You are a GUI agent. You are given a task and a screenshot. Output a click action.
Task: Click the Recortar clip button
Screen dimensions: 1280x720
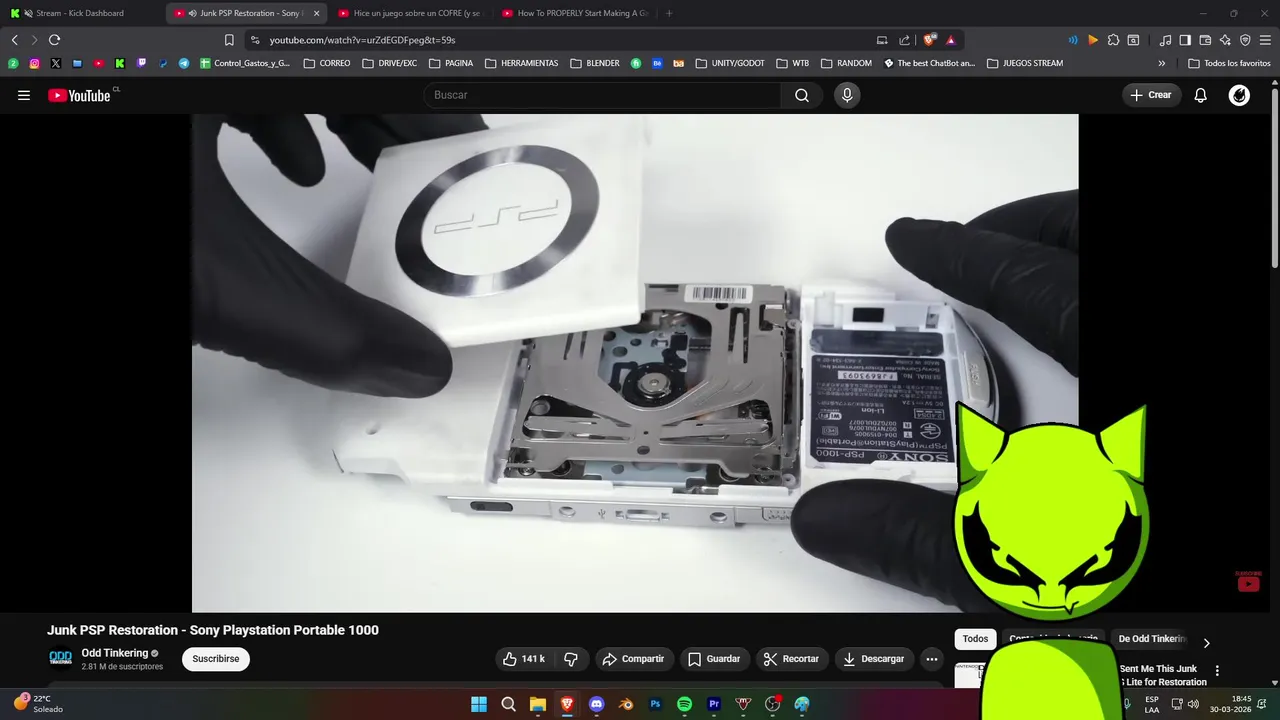point(791,659)
